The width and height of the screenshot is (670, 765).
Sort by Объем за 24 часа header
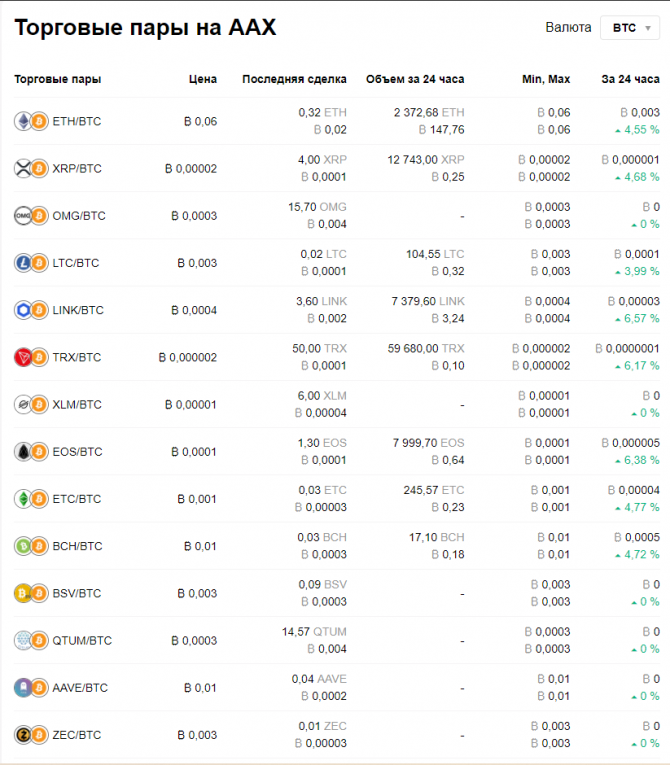(414, 79)
